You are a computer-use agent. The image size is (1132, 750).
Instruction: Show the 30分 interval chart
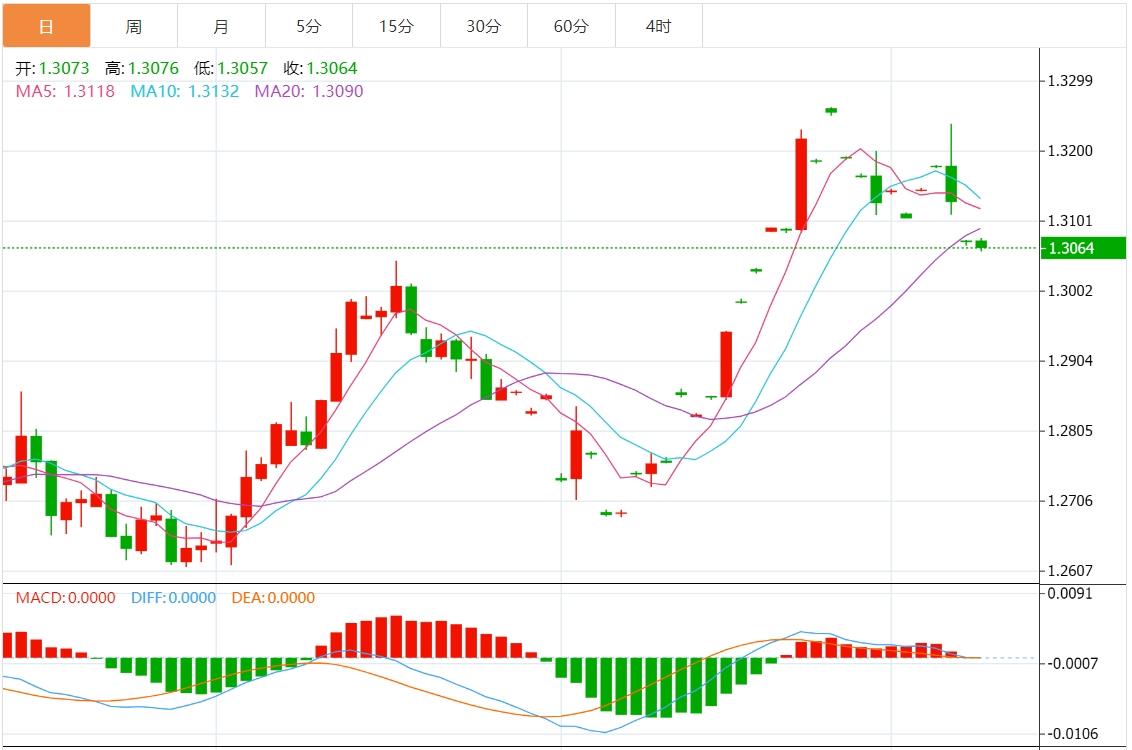484,26
